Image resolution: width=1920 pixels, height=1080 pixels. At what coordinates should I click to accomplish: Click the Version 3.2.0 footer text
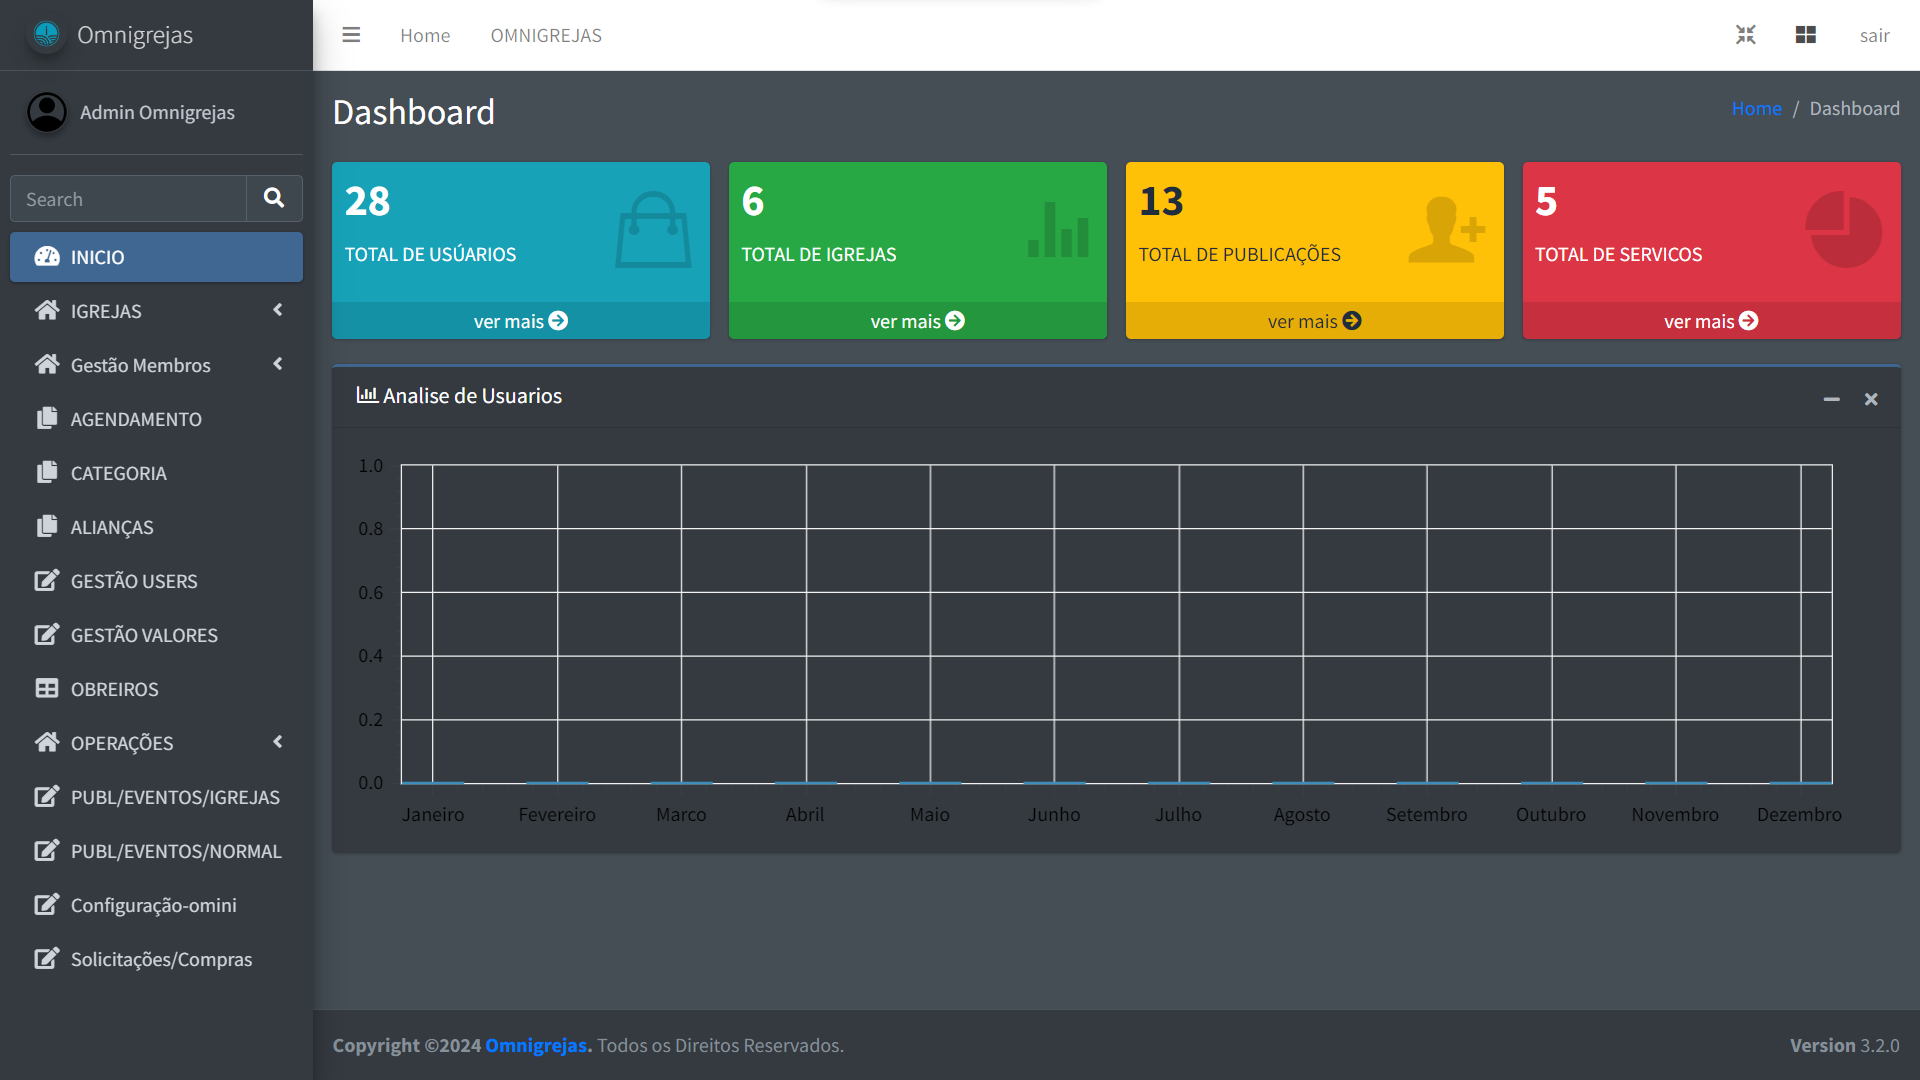pos(1844,1045)
